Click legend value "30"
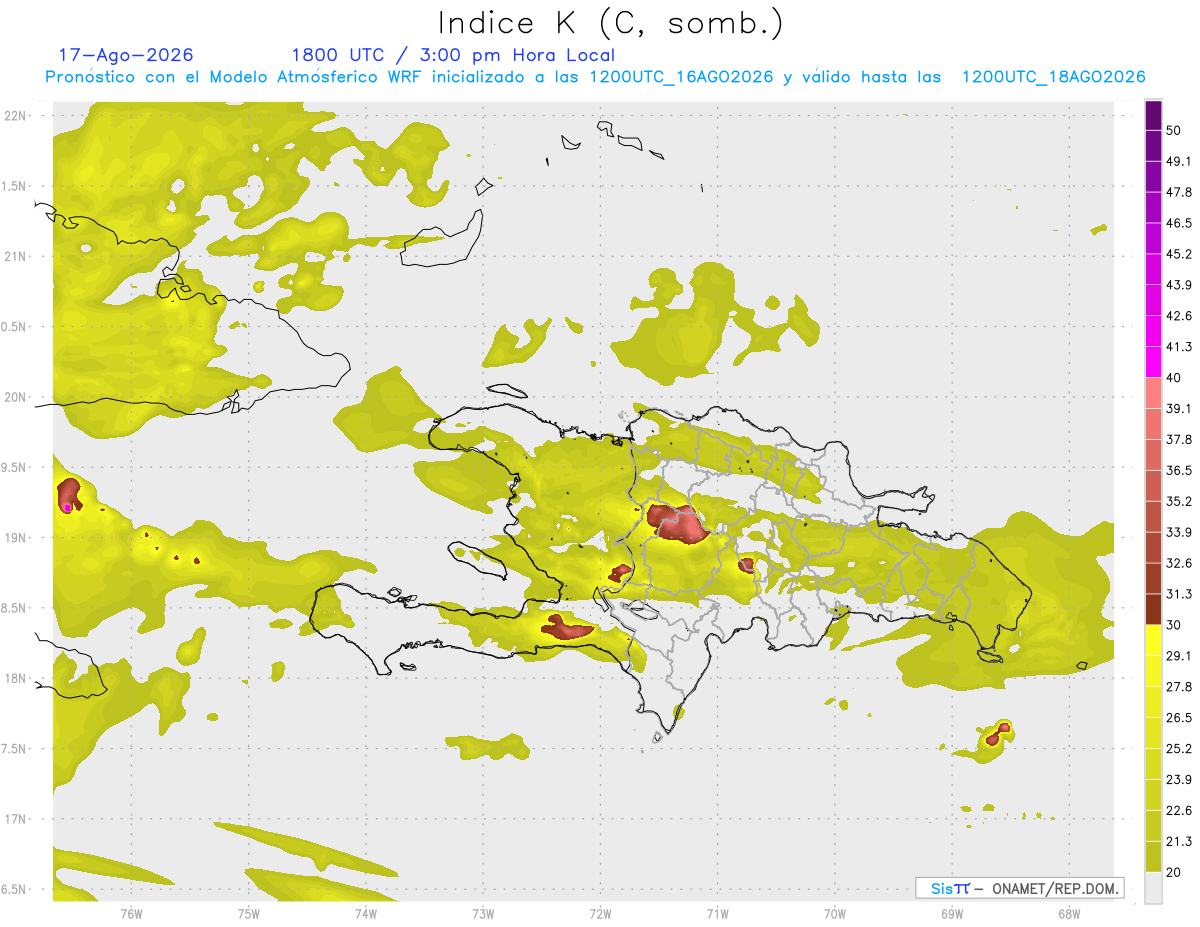 pyautogui.click(x=1175, y=625)
